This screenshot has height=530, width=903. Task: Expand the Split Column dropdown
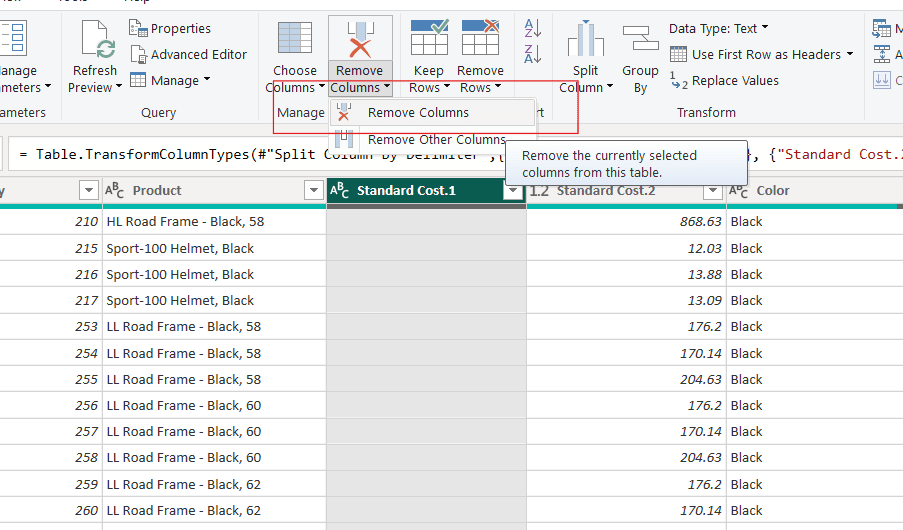coord(609,87)
